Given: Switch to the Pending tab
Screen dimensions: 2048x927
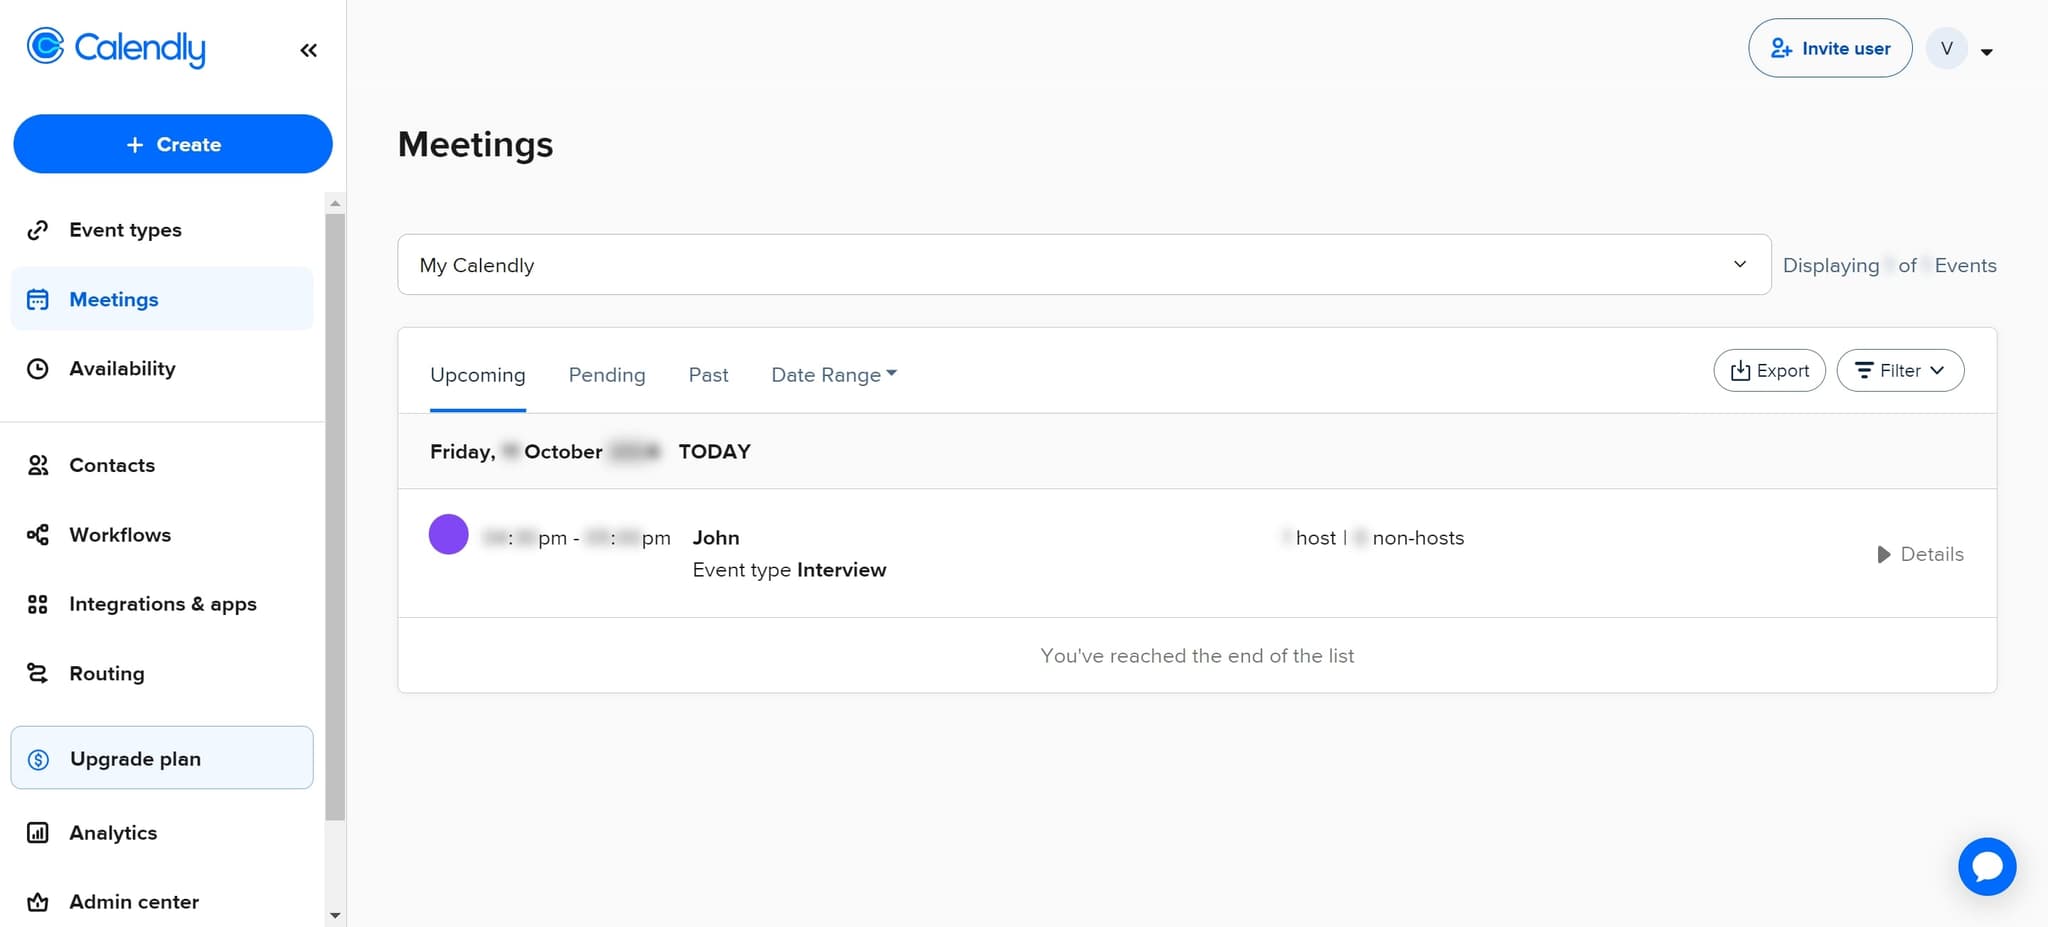Looking at the screenshot, I should click(607, 374).
